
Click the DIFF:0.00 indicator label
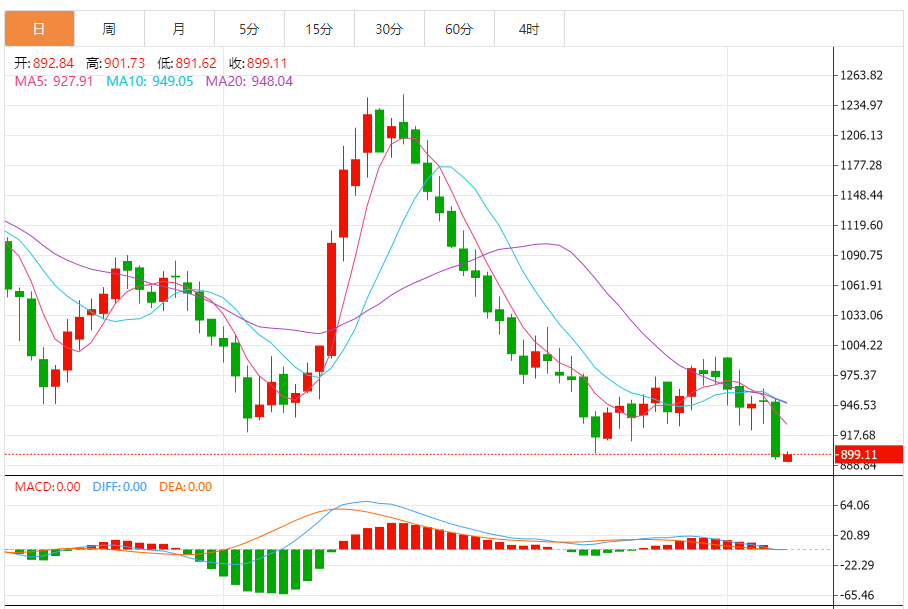coord(120,487)
